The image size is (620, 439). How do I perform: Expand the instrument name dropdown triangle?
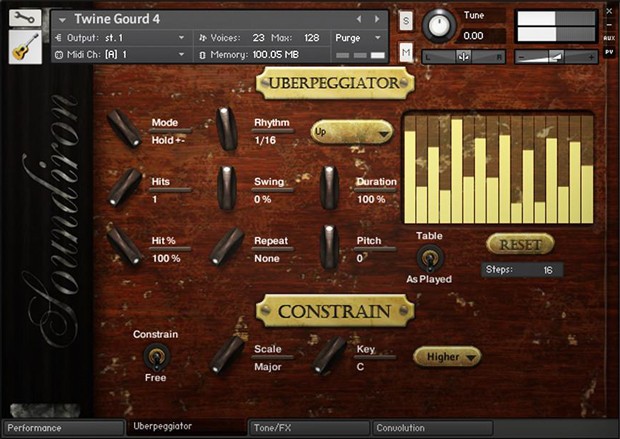[x=62, y=19]
